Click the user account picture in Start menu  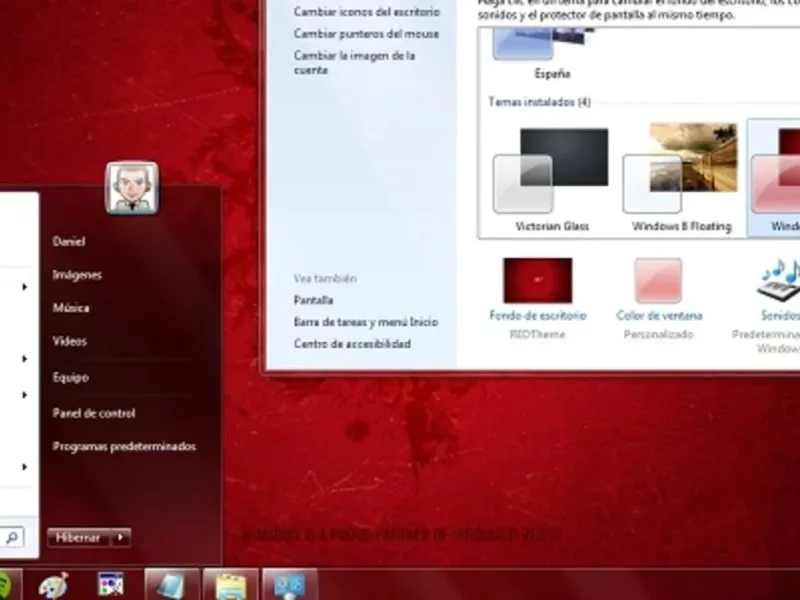(x=132, y=188)
